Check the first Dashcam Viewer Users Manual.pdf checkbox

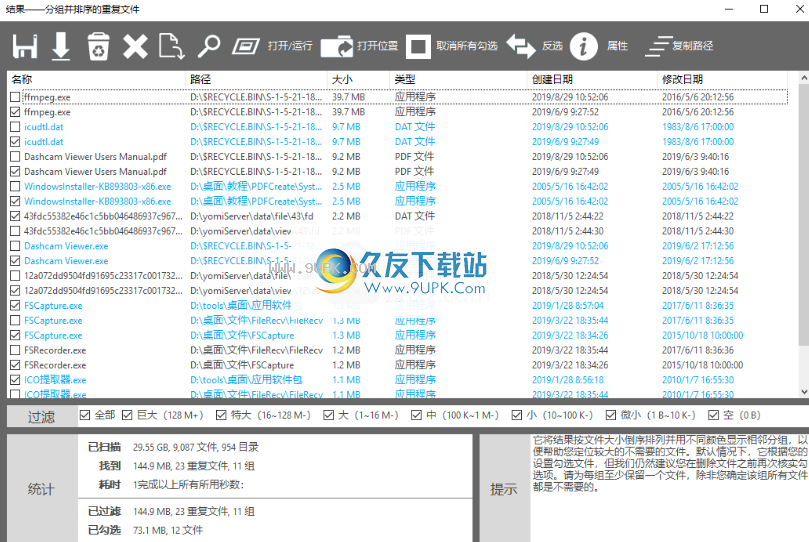(x=15, y=156)
